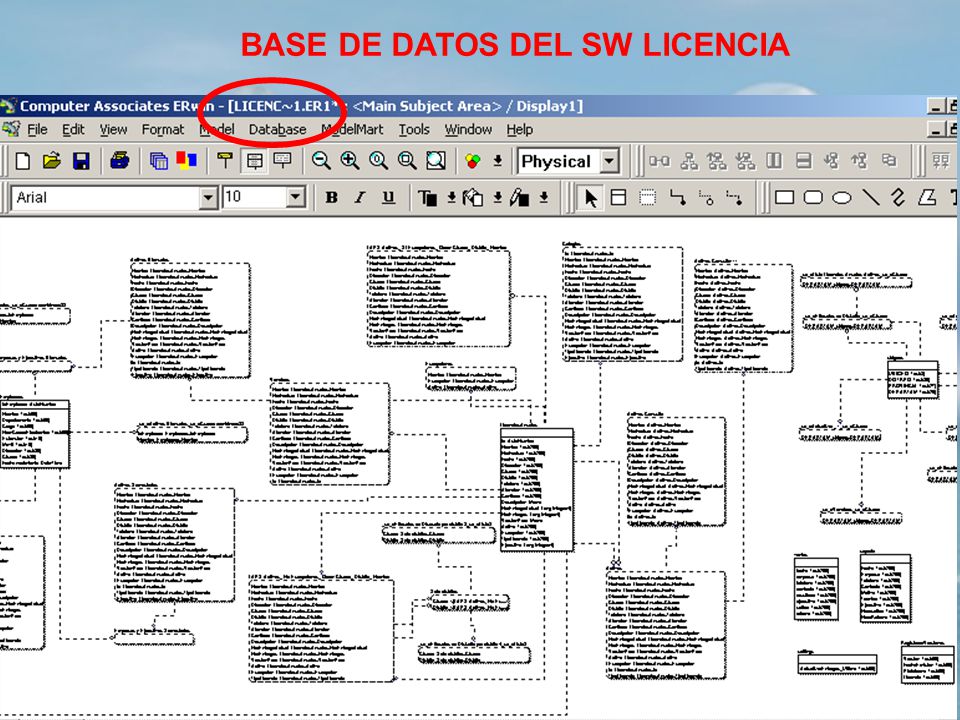Select the zigzag polyline tool
This screenshot has height=720, width=960.
point(898,197)
